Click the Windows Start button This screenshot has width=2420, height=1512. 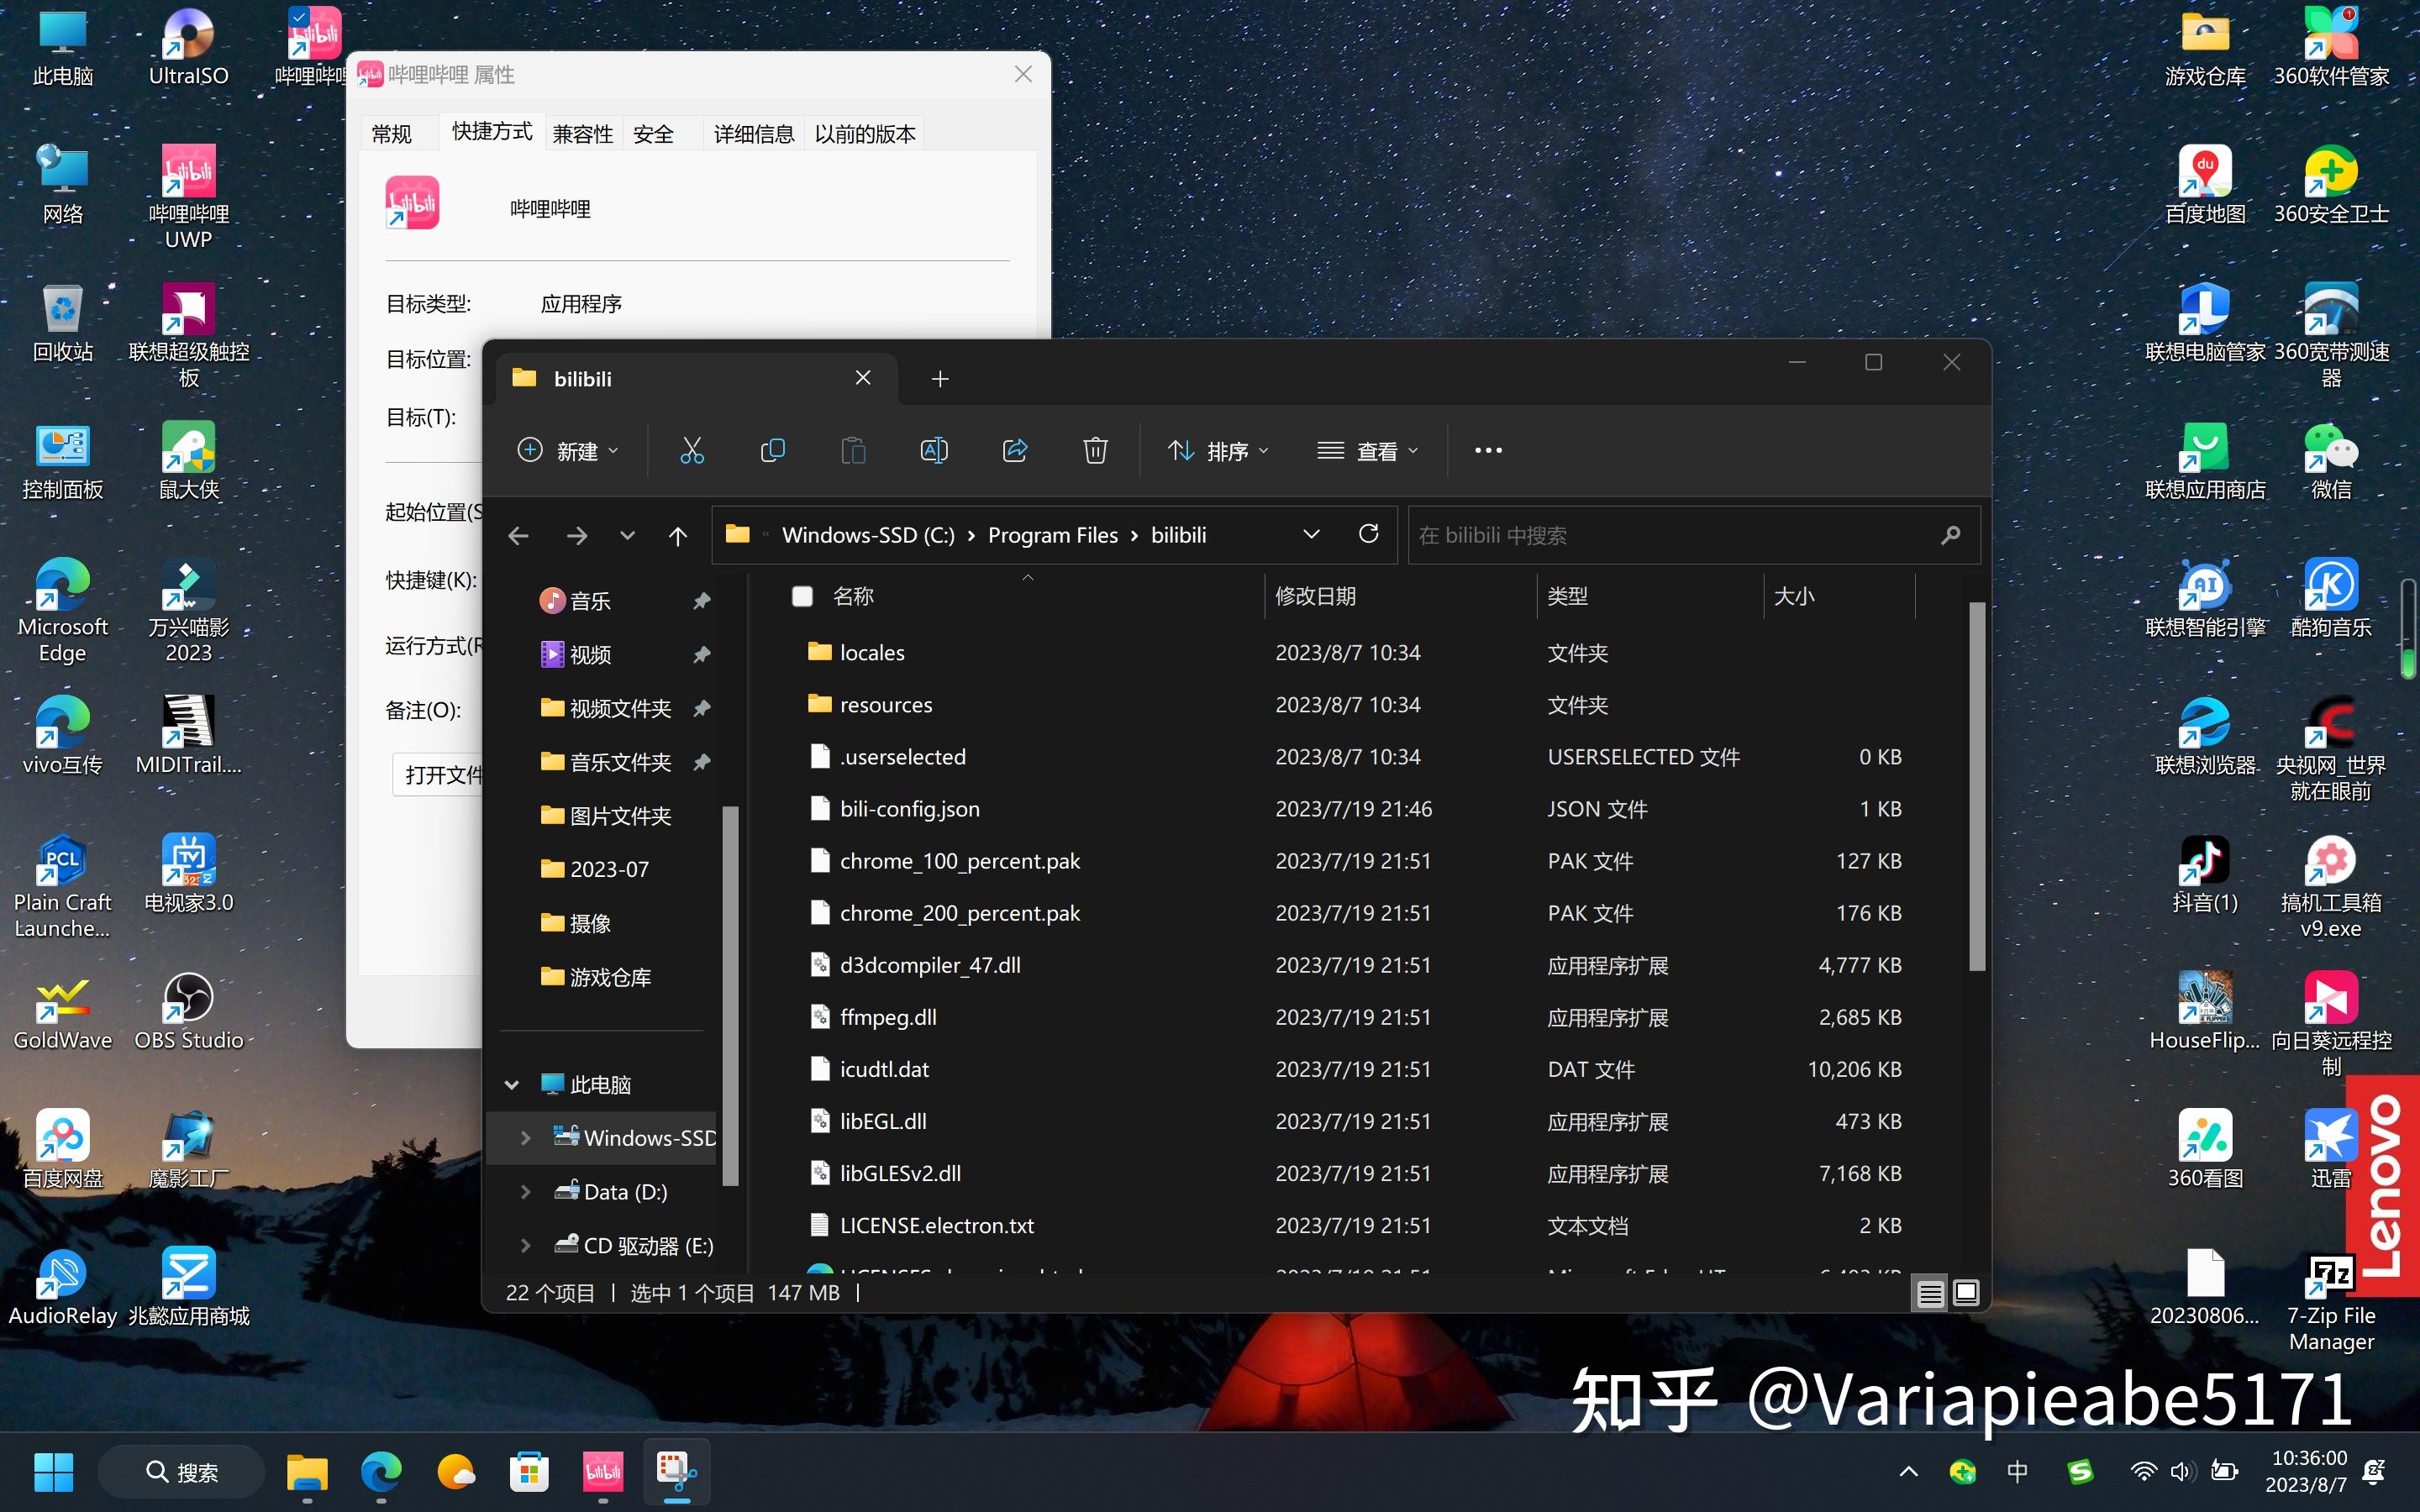point(54,1472)
